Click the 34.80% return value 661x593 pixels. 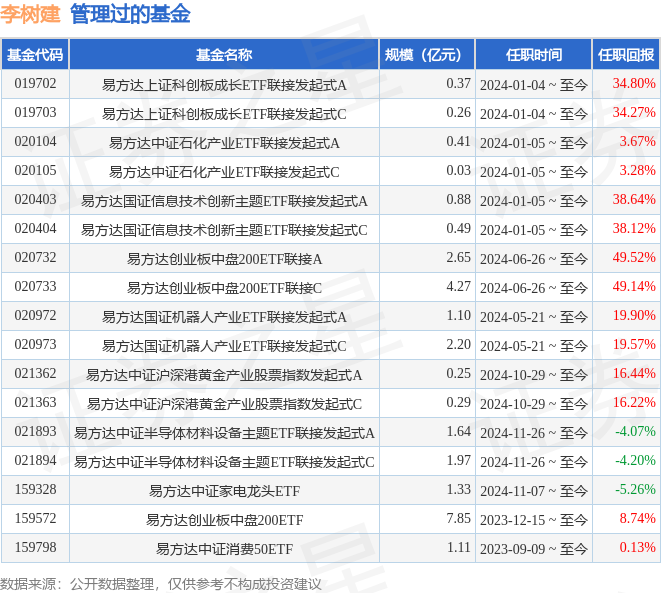[634, 83]
